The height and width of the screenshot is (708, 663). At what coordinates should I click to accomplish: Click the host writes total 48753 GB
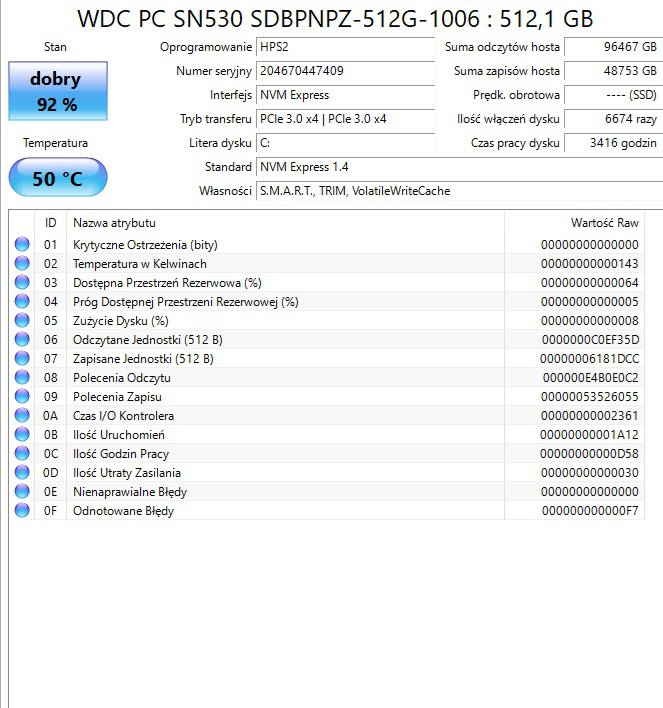pos(614,71)
